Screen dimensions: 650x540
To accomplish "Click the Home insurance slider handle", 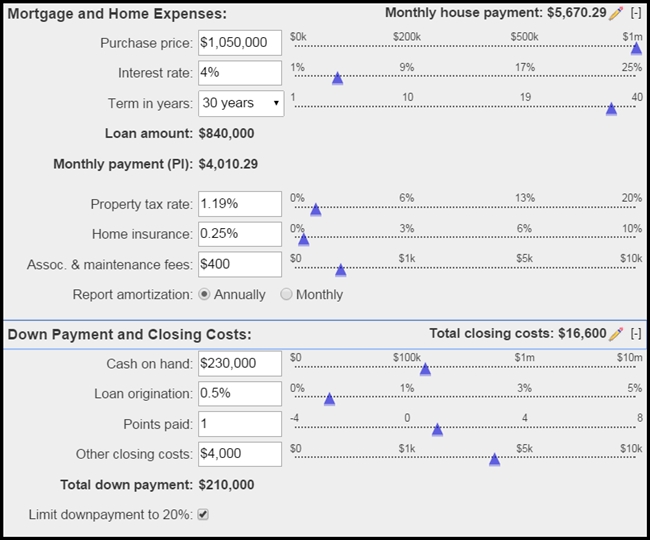I will [x=303, y=240].
